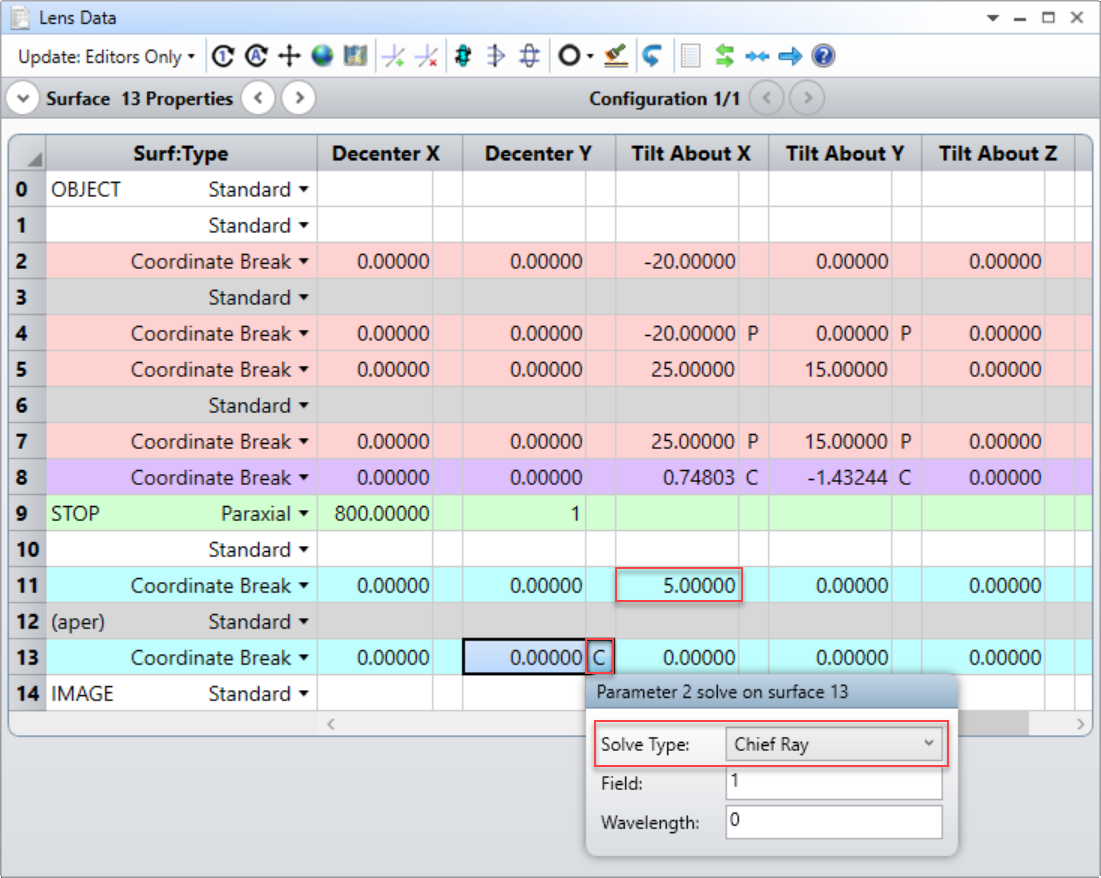1101x878 pixels.
Task: Click the map icon in the toolbar
Action: coord(355,56)
